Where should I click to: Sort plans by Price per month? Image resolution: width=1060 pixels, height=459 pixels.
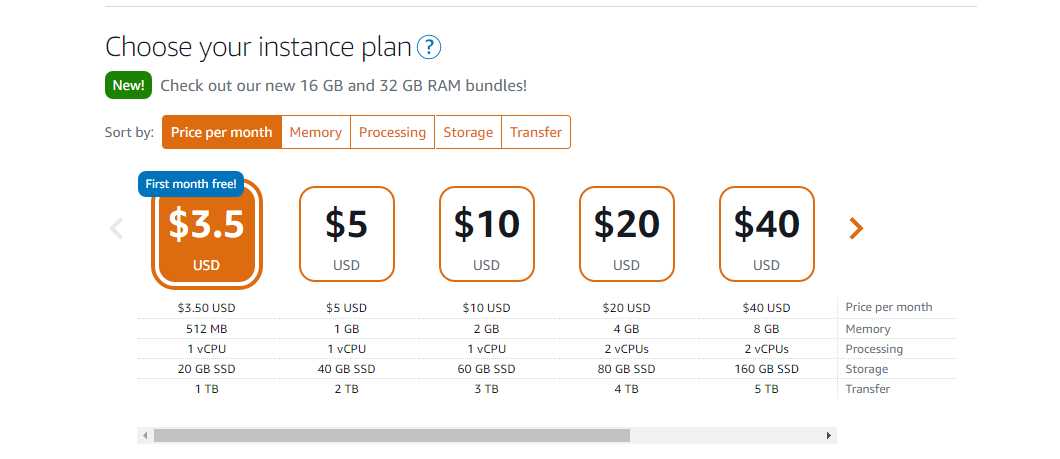(221, 132)
